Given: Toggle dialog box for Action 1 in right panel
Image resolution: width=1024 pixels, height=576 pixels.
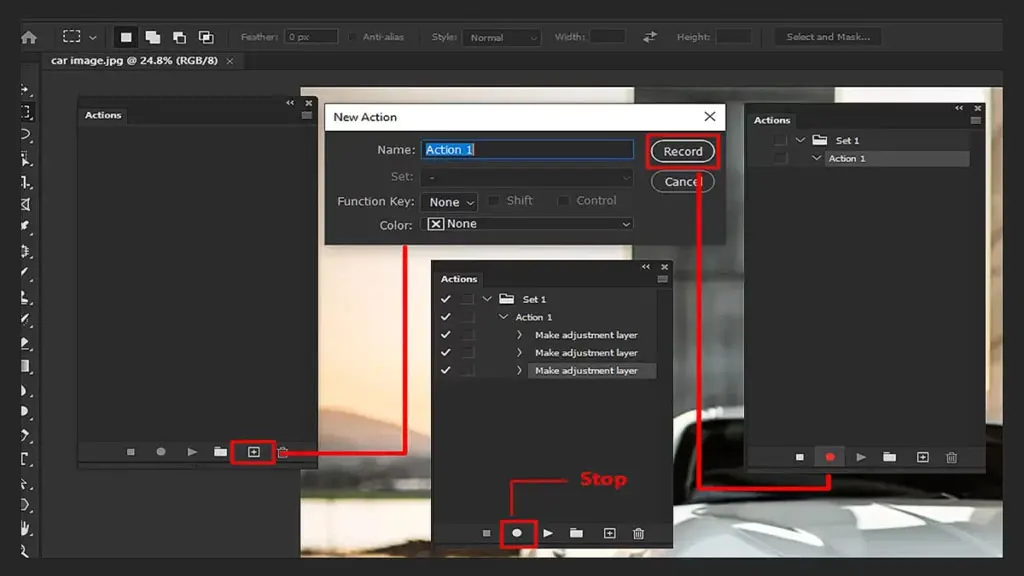Looking at the screenshot, I should (x=779, y=158).
